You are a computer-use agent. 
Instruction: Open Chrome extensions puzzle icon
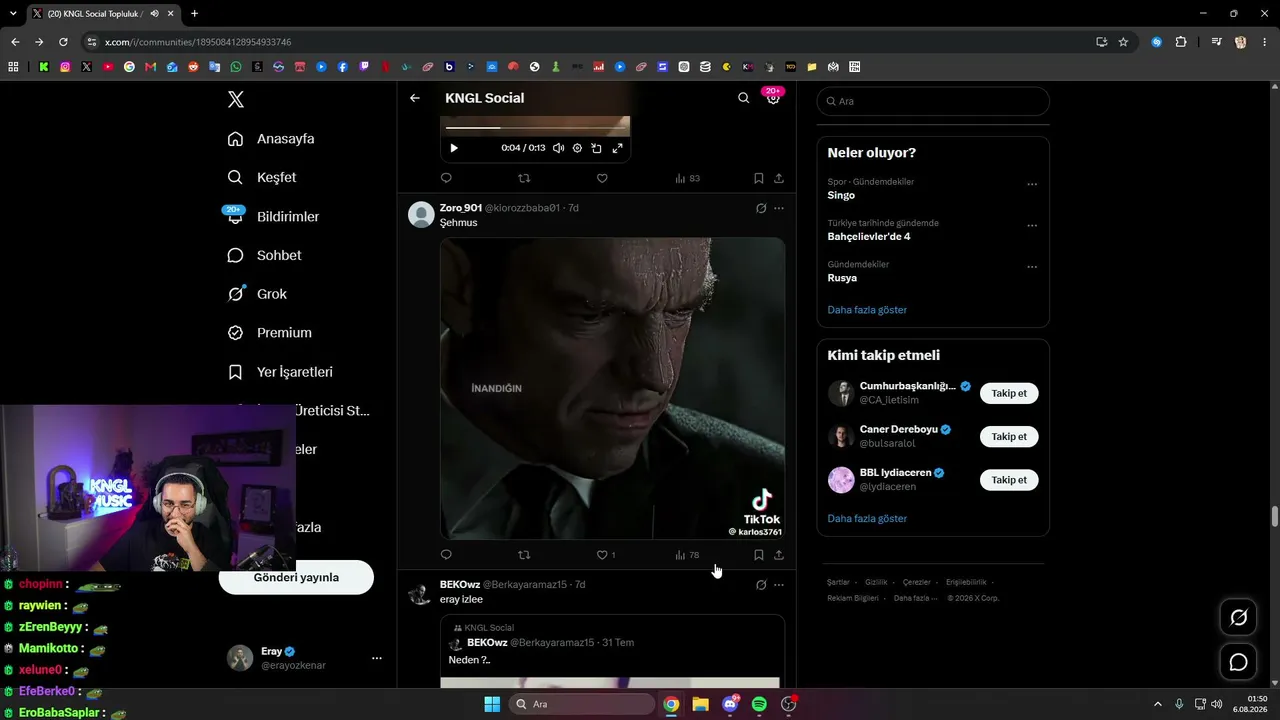tap(1181, 42)
